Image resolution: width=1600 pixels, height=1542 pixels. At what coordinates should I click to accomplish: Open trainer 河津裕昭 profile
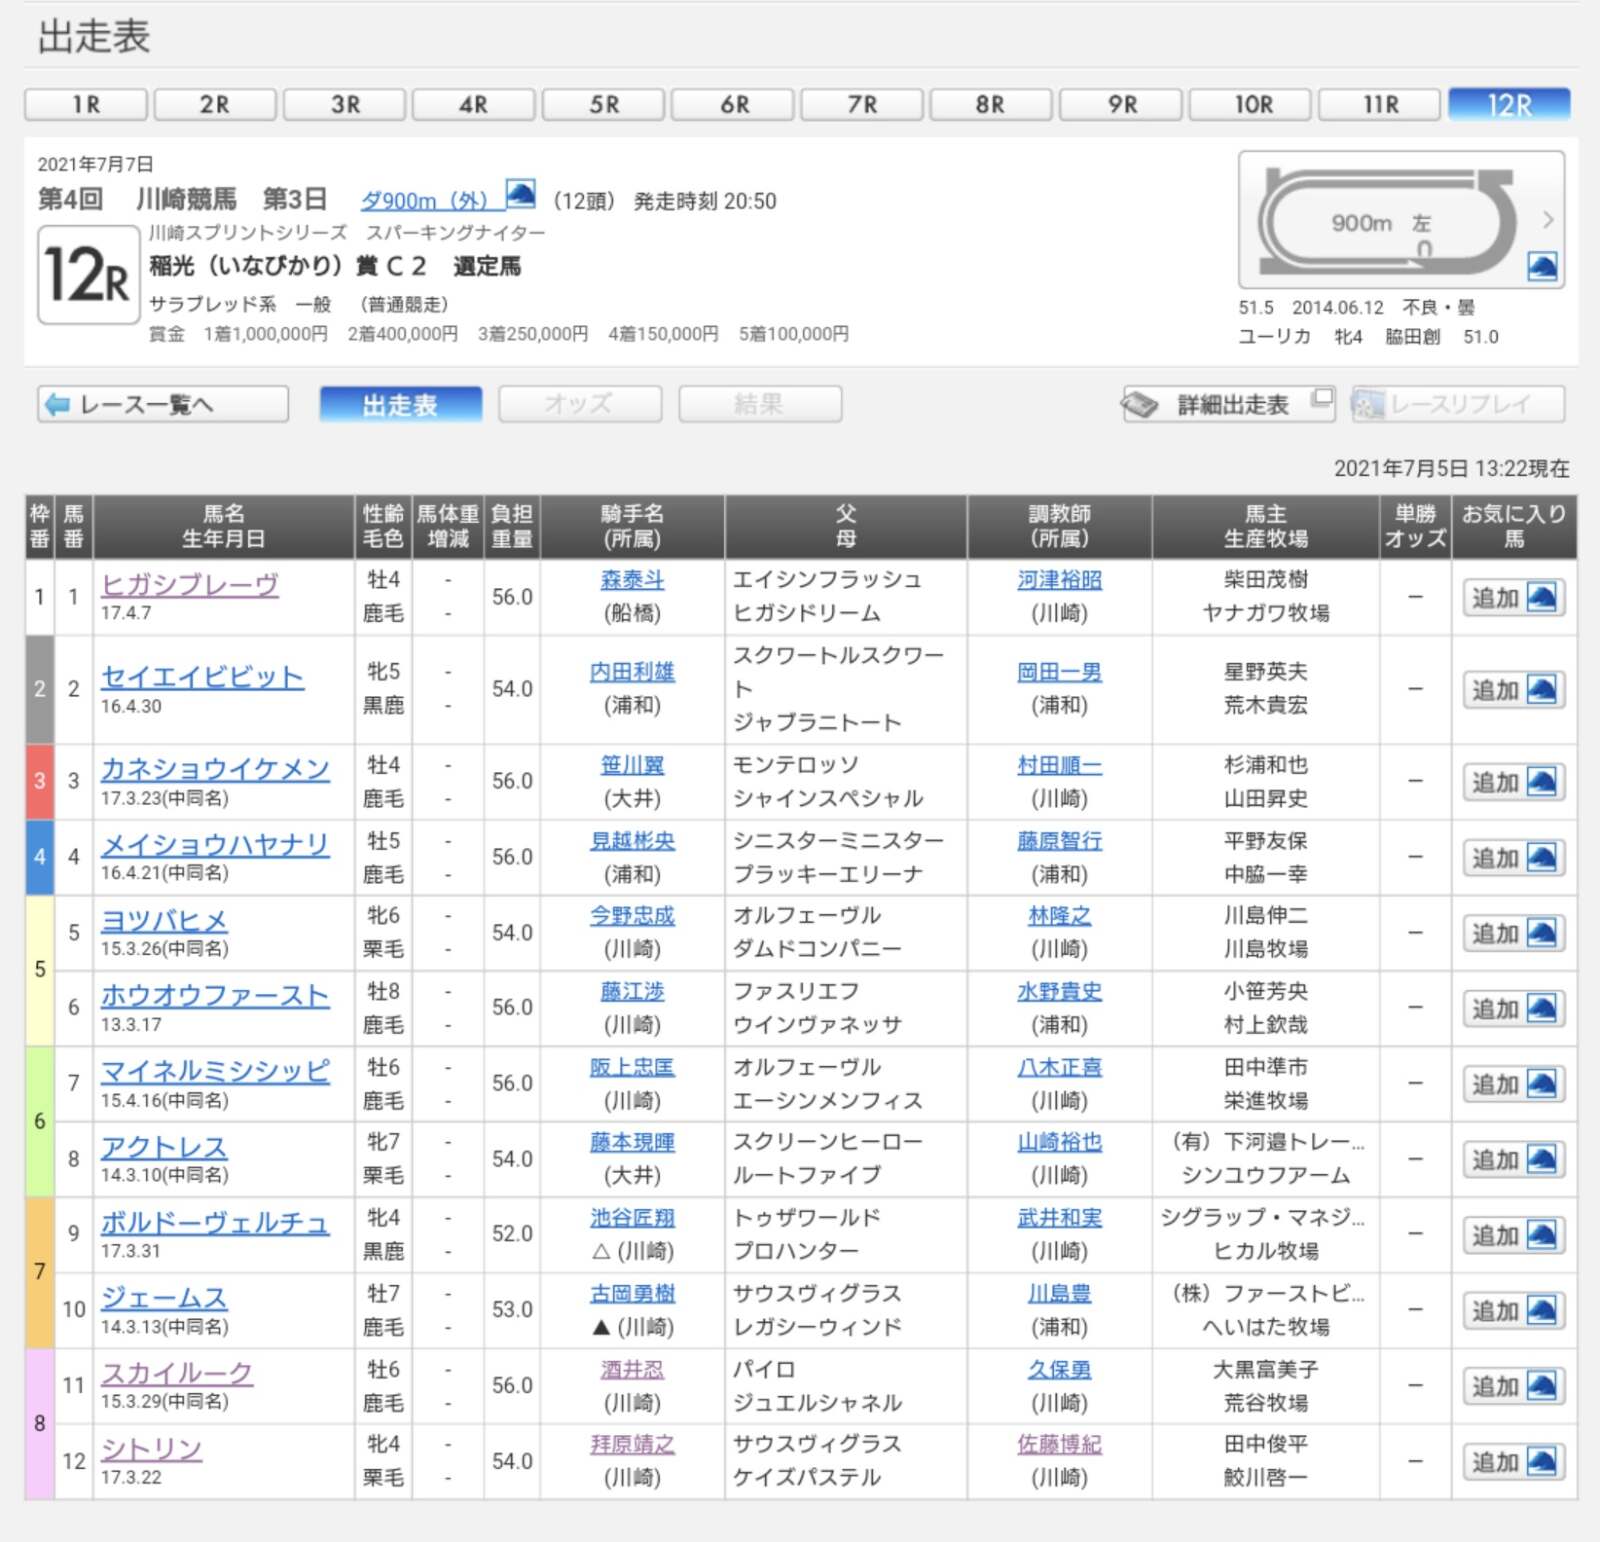click(1060, 580)
